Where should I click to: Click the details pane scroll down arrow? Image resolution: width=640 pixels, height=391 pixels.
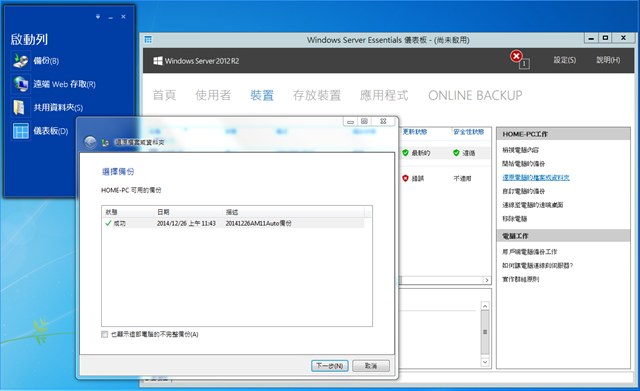click(485, 362)
